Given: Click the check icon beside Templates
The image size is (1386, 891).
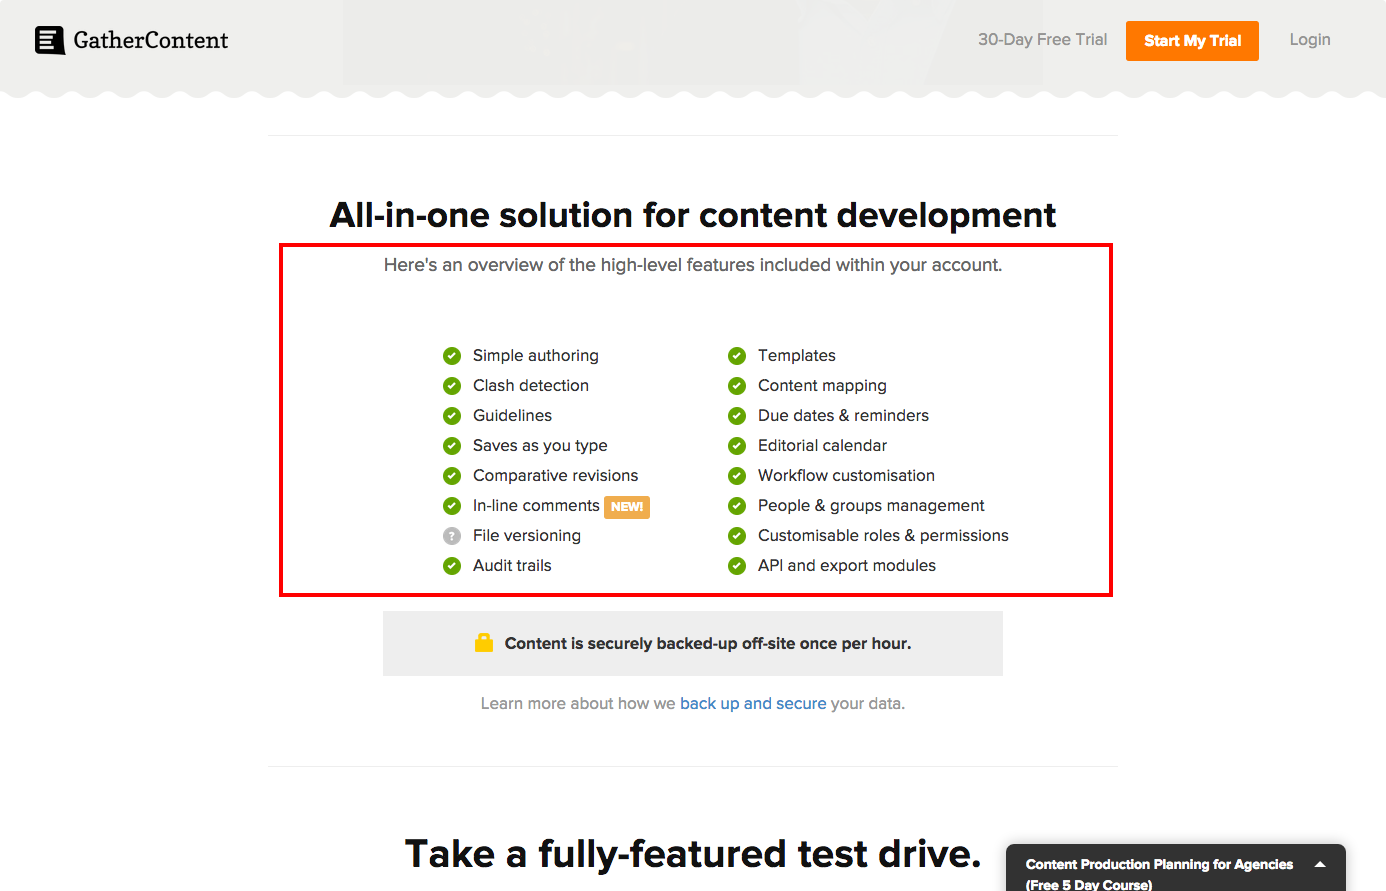Looking at the screenshot, I should [x=737, y=356].
